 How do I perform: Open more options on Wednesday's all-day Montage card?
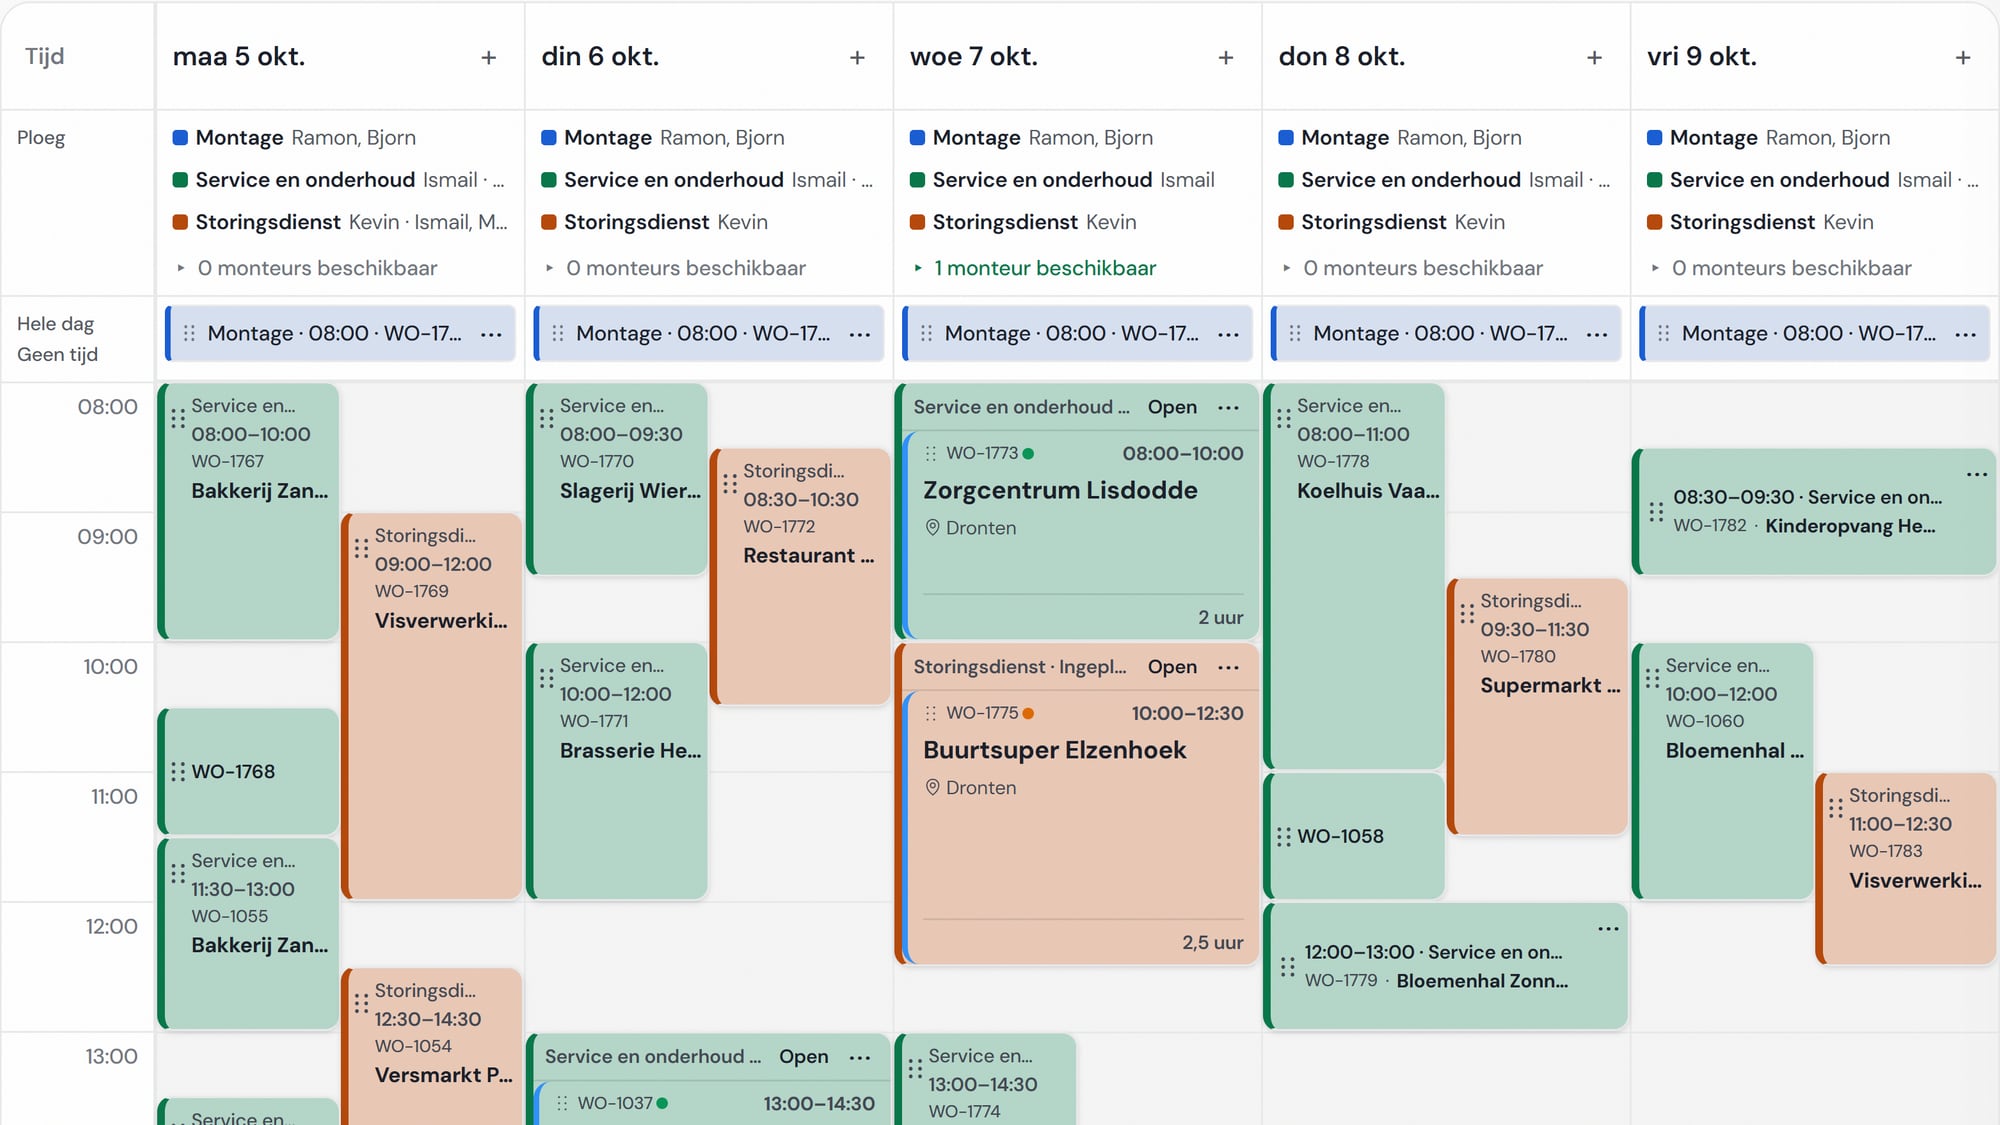tap(1229, 334)
